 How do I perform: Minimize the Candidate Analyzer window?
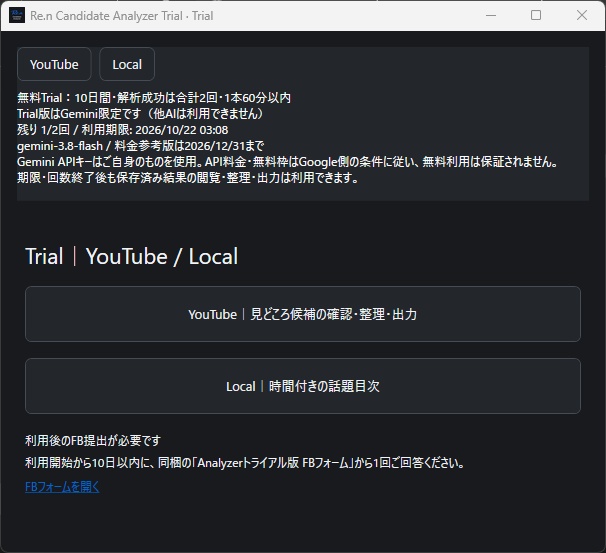[491, 15]
